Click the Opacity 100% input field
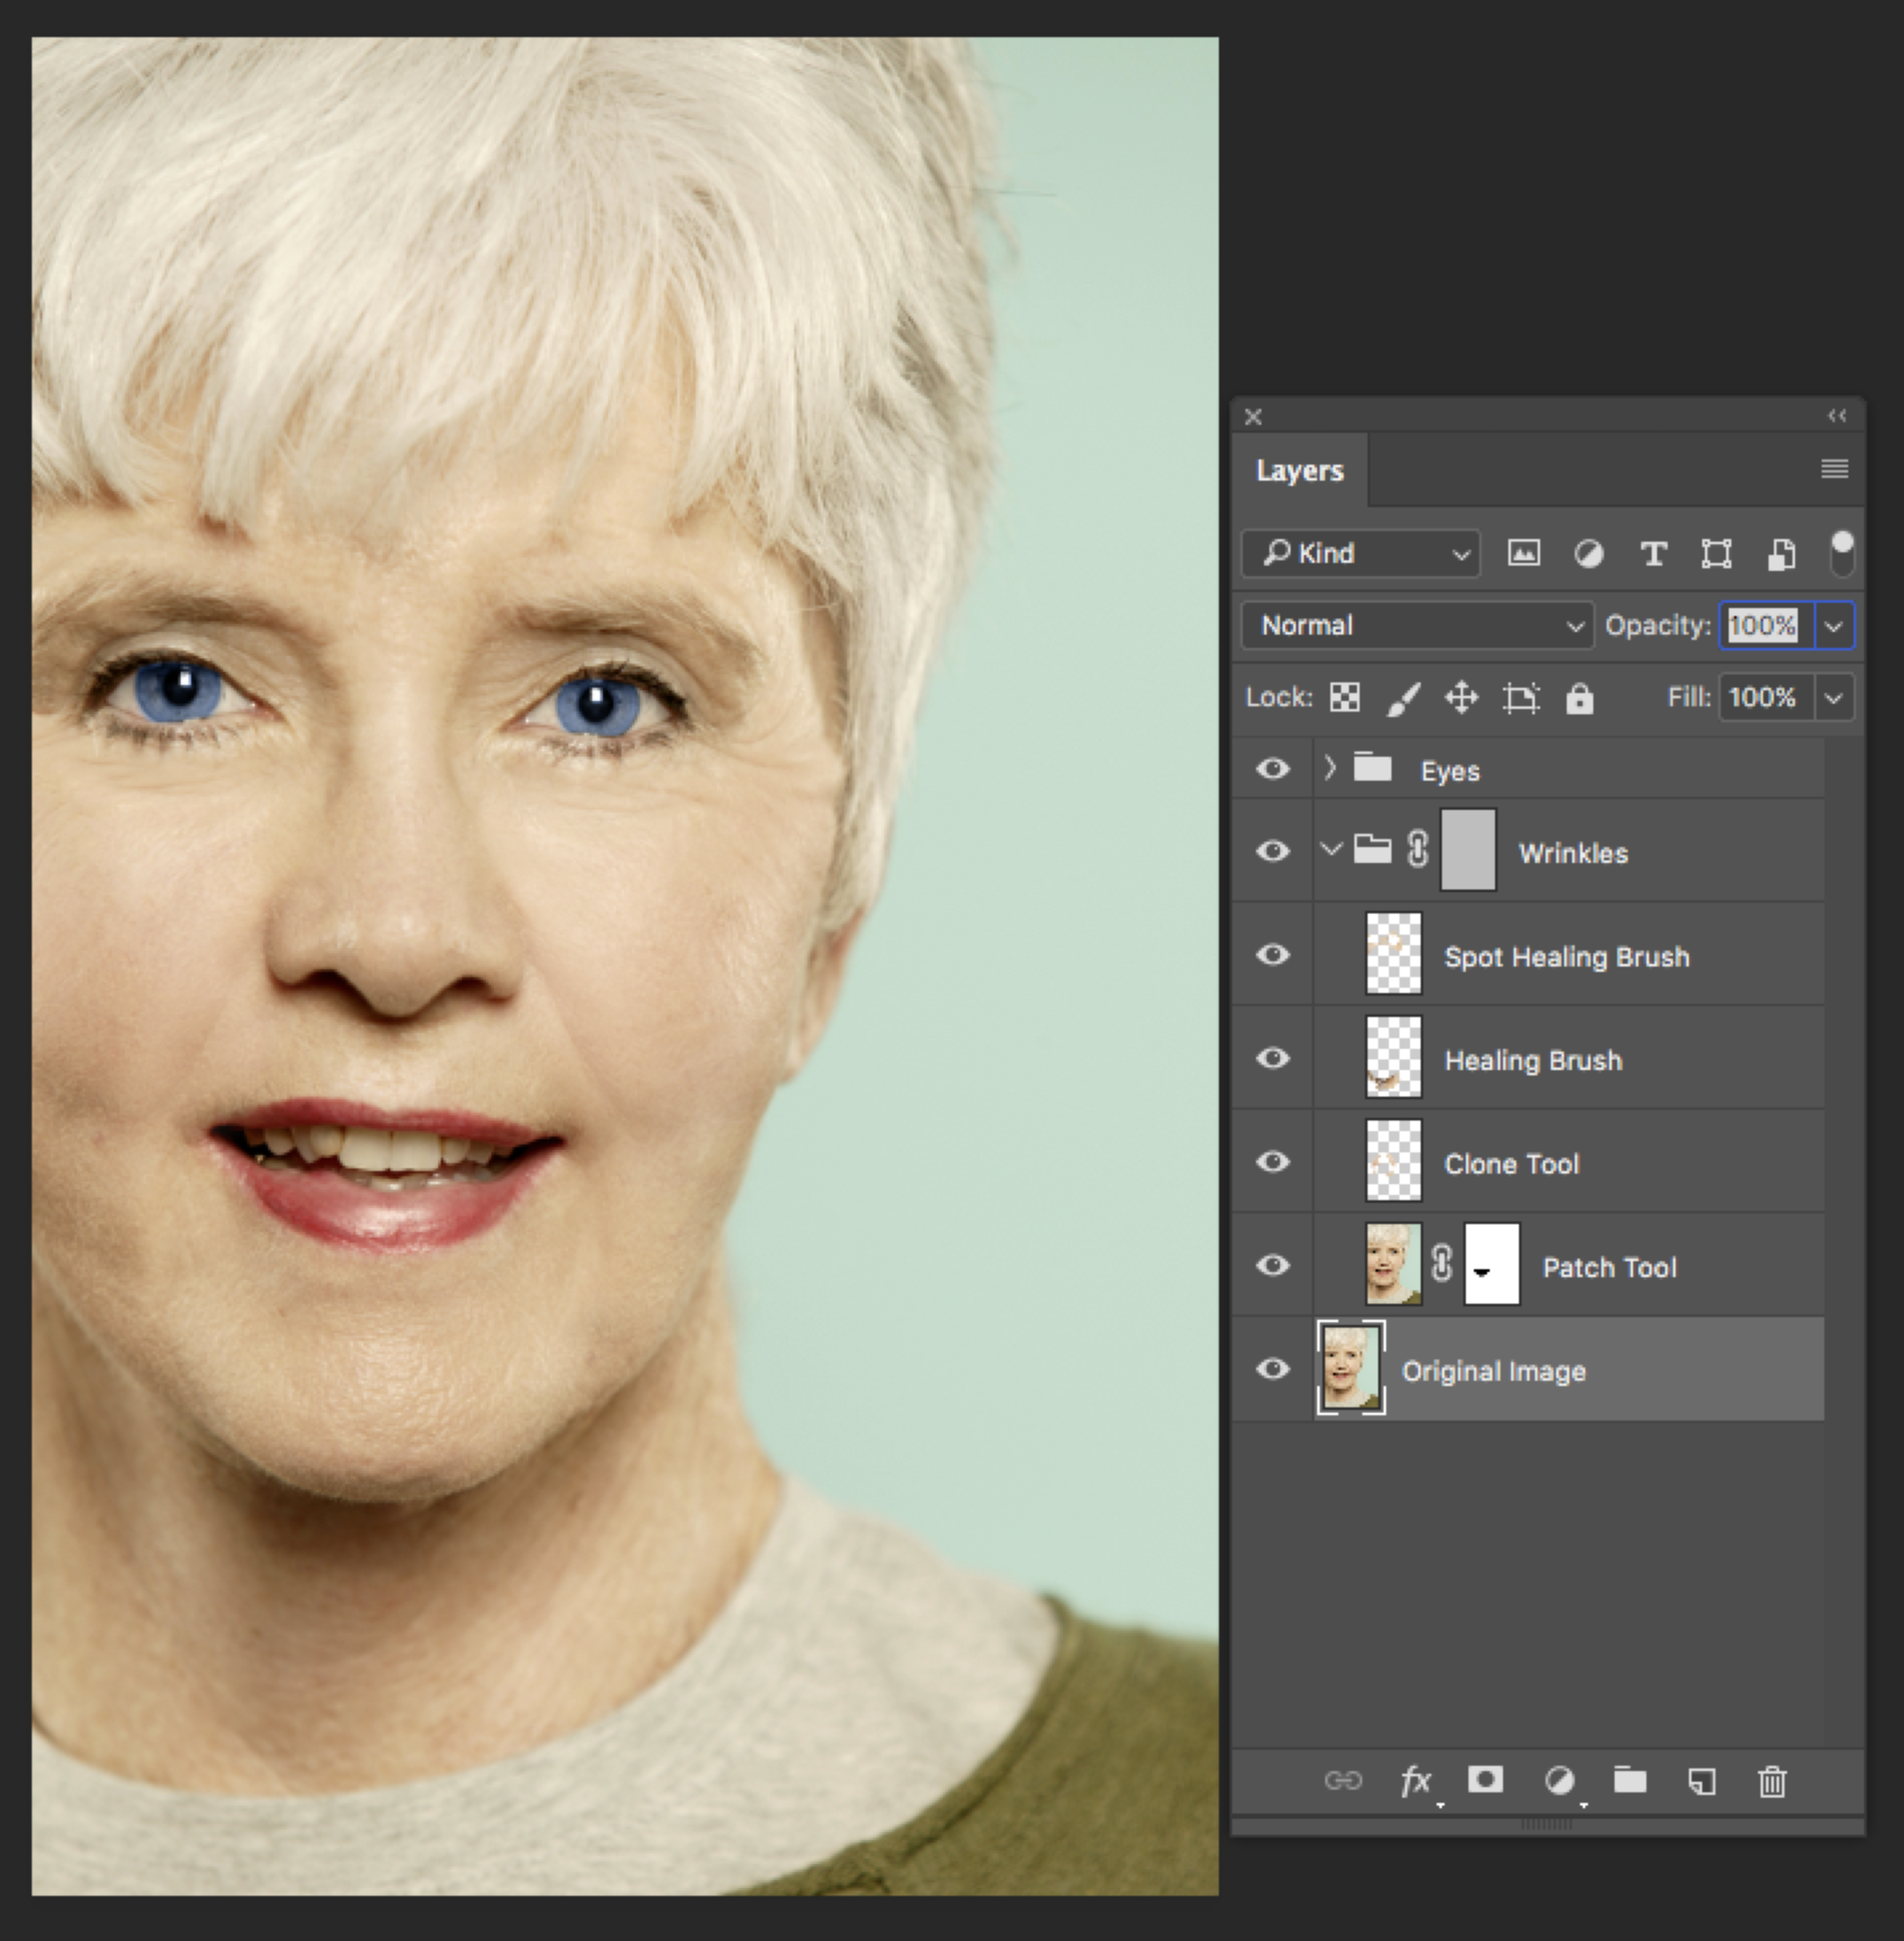The width and height of the screenshot is (1904, 1941). coord(1766,626)
